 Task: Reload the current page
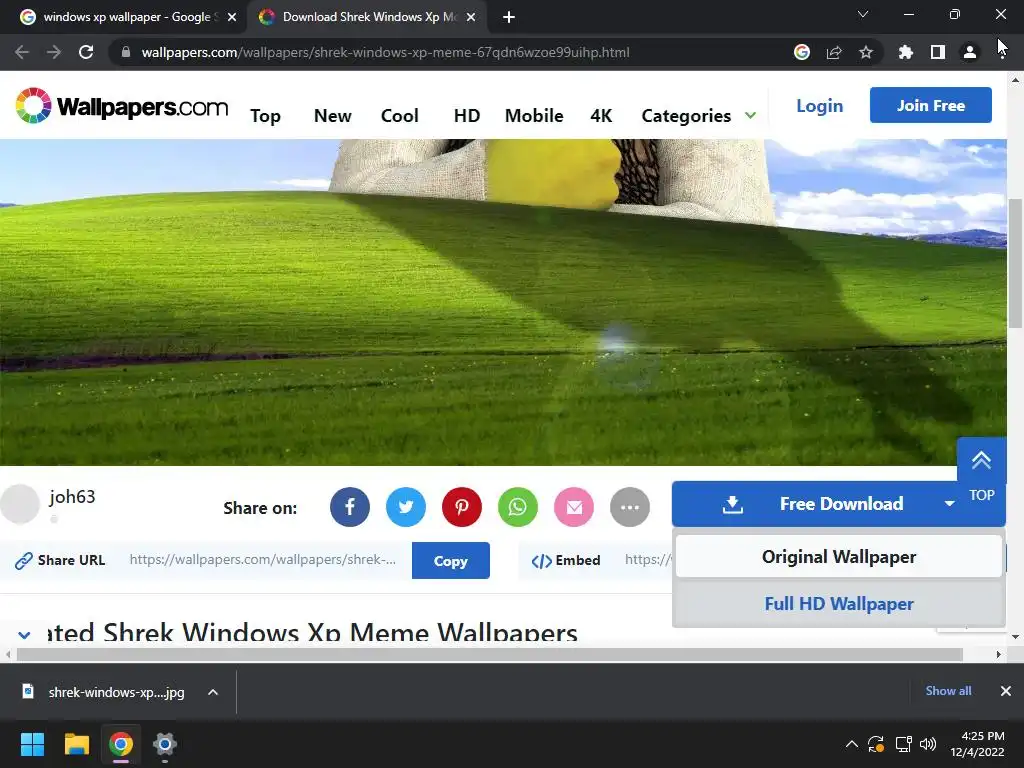(x=86, y=52)
